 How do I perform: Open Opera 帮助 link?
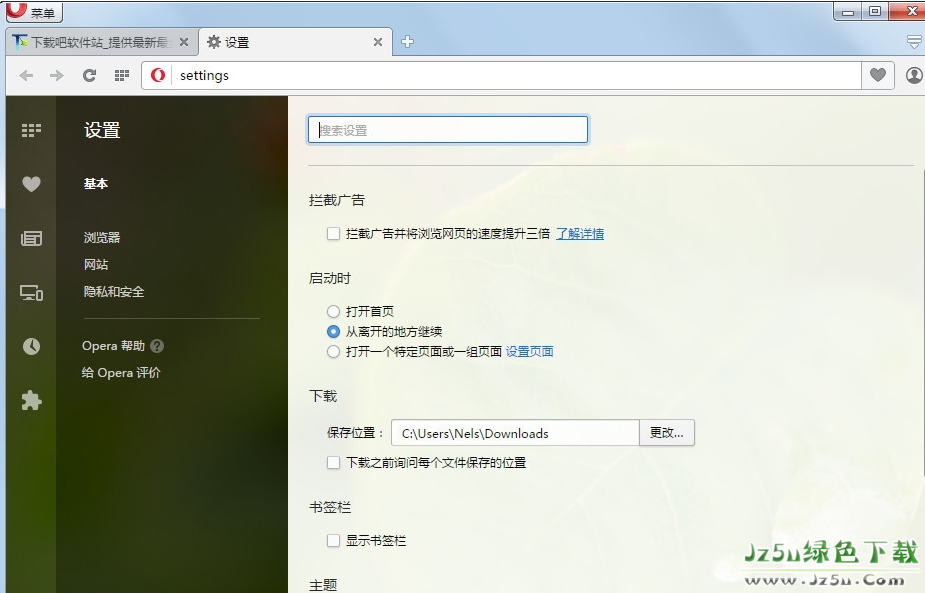pyautogui.click(x=113, y=346)
